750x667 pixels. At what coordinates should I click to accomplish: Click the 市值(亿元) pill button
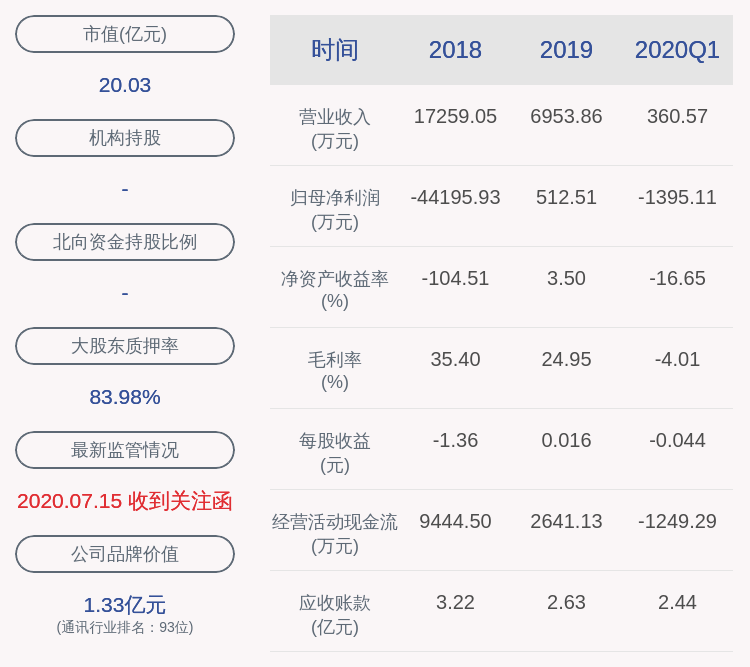tap(125, 34)
